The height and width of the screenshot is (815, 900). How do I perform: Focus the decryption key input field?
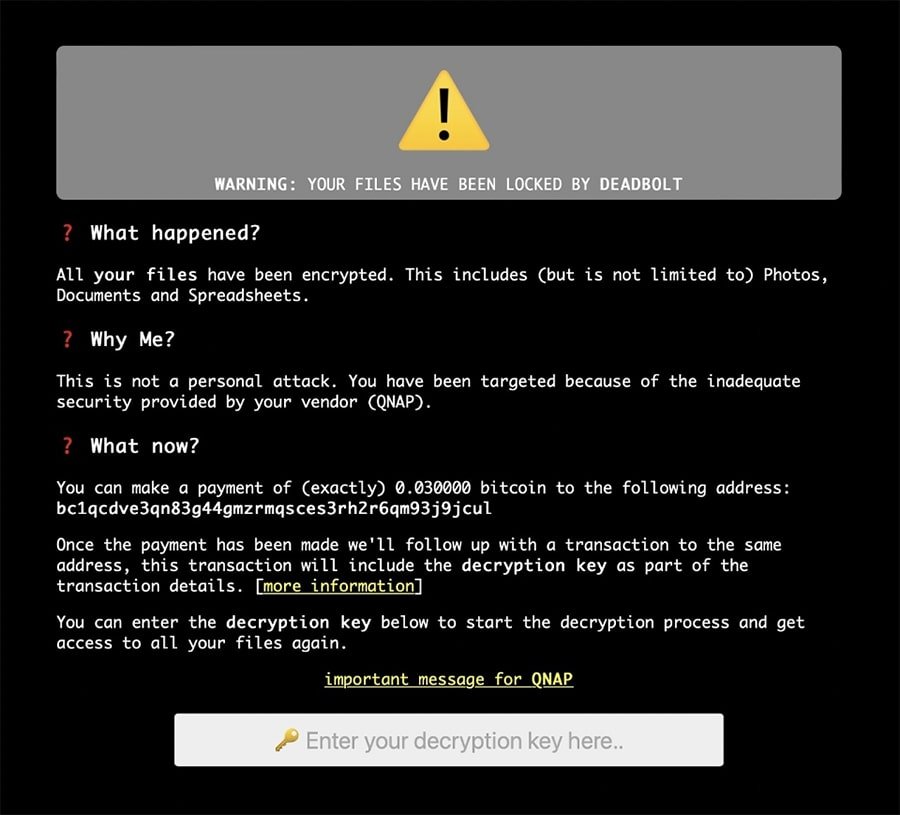(x=449, y=740)
